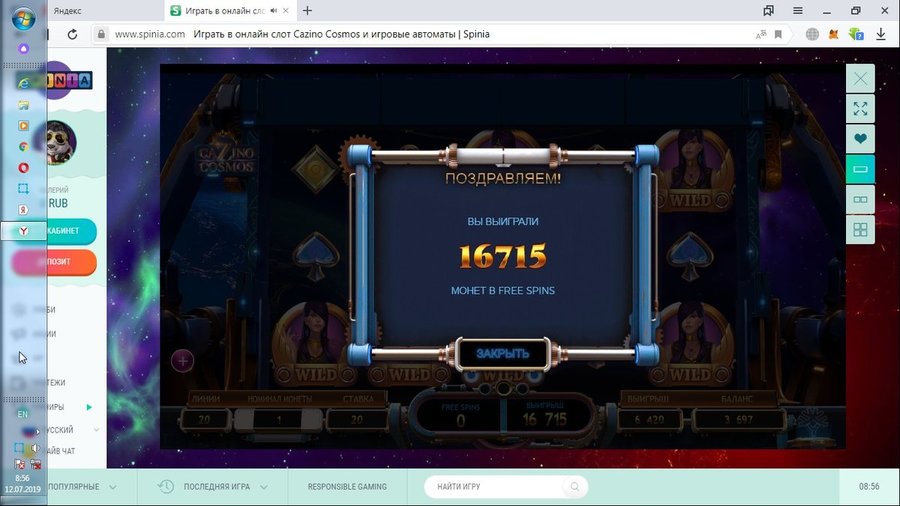Click the ЗАКРЫТЬ button in win dialog
The height and width of the screenshot is (506, 900).
(502, 353)
